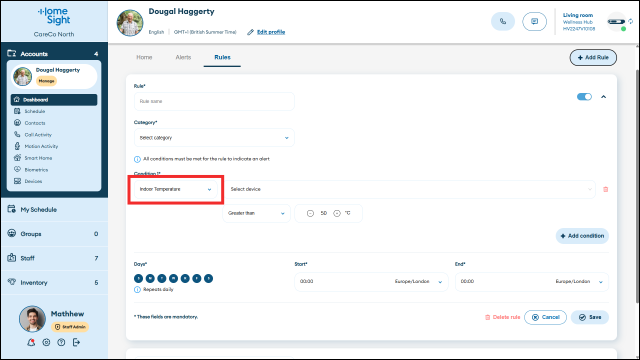Click the Staff Admin badge
640x360 pixels.
pos(70,327)
